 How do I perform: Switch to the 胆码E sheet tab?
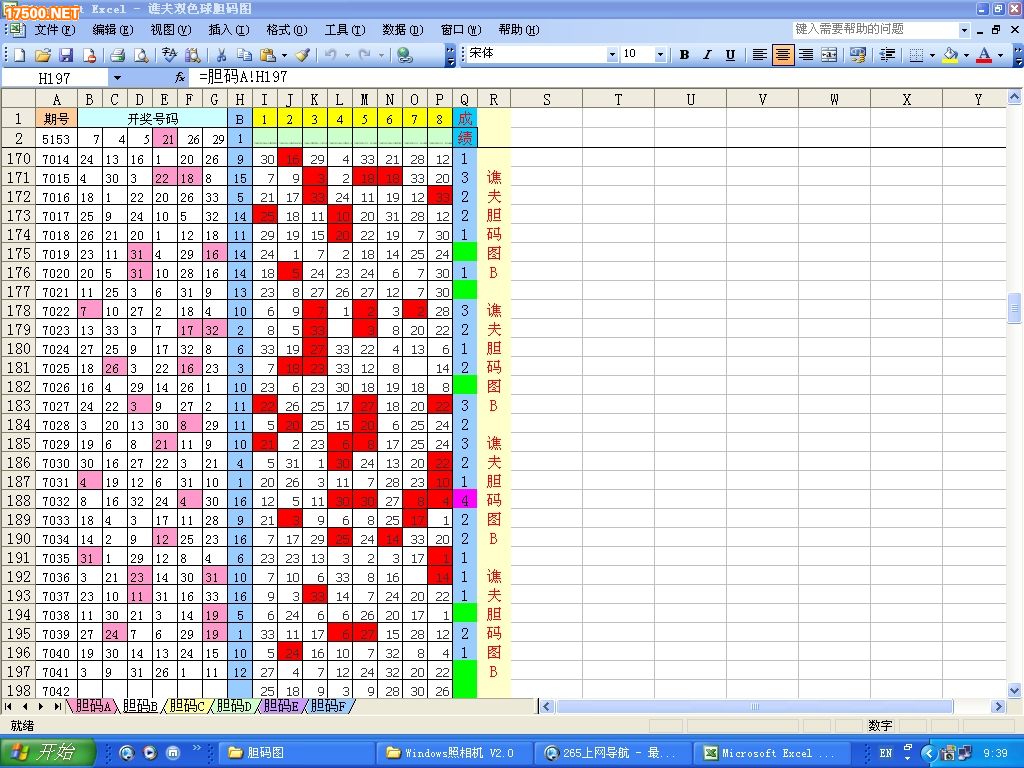coord(281,706)
